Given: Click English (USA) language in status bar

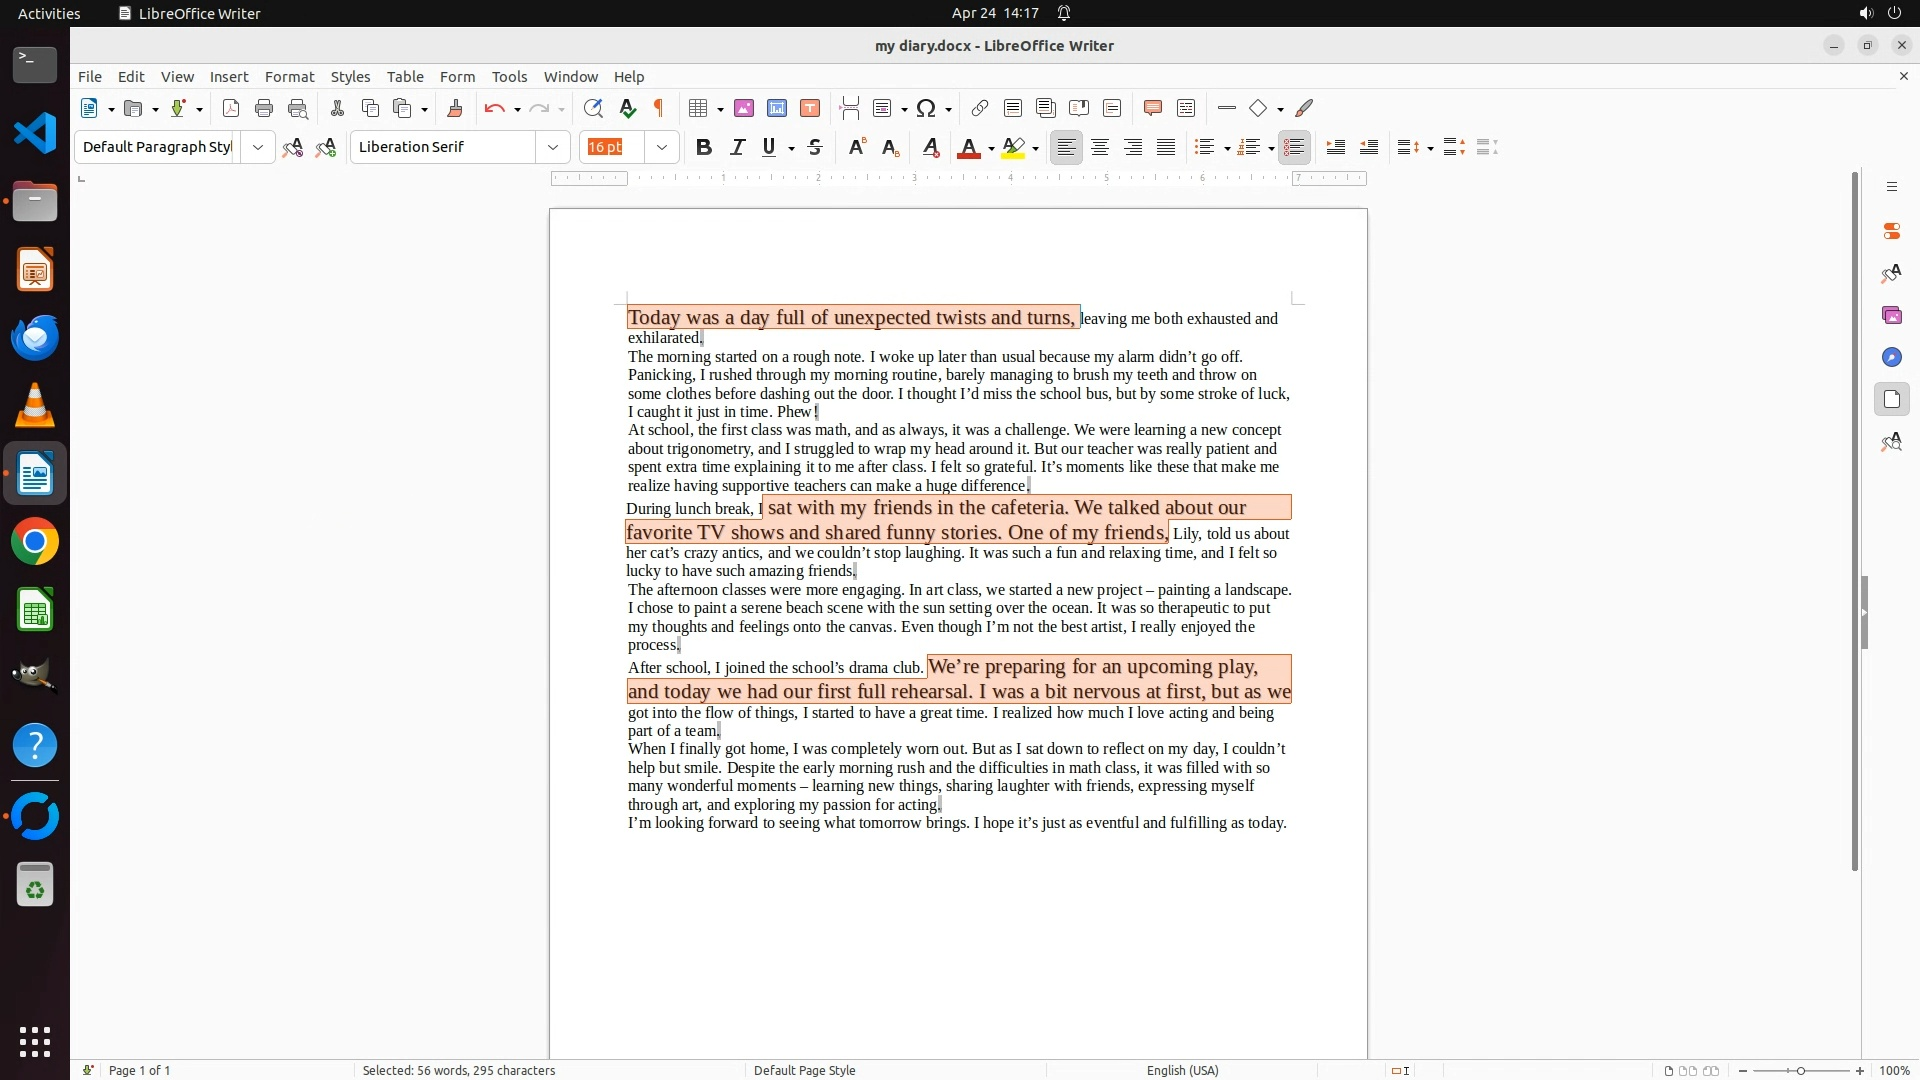Looking at the screenshot, I should (x=1182, y=1070).
